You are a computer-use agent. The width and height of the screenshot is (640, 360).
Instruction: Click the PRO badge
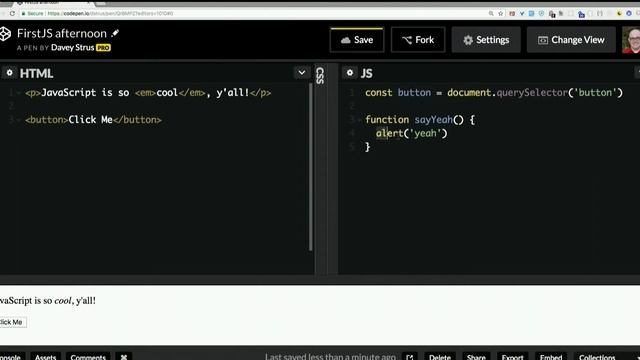[103, 48]
